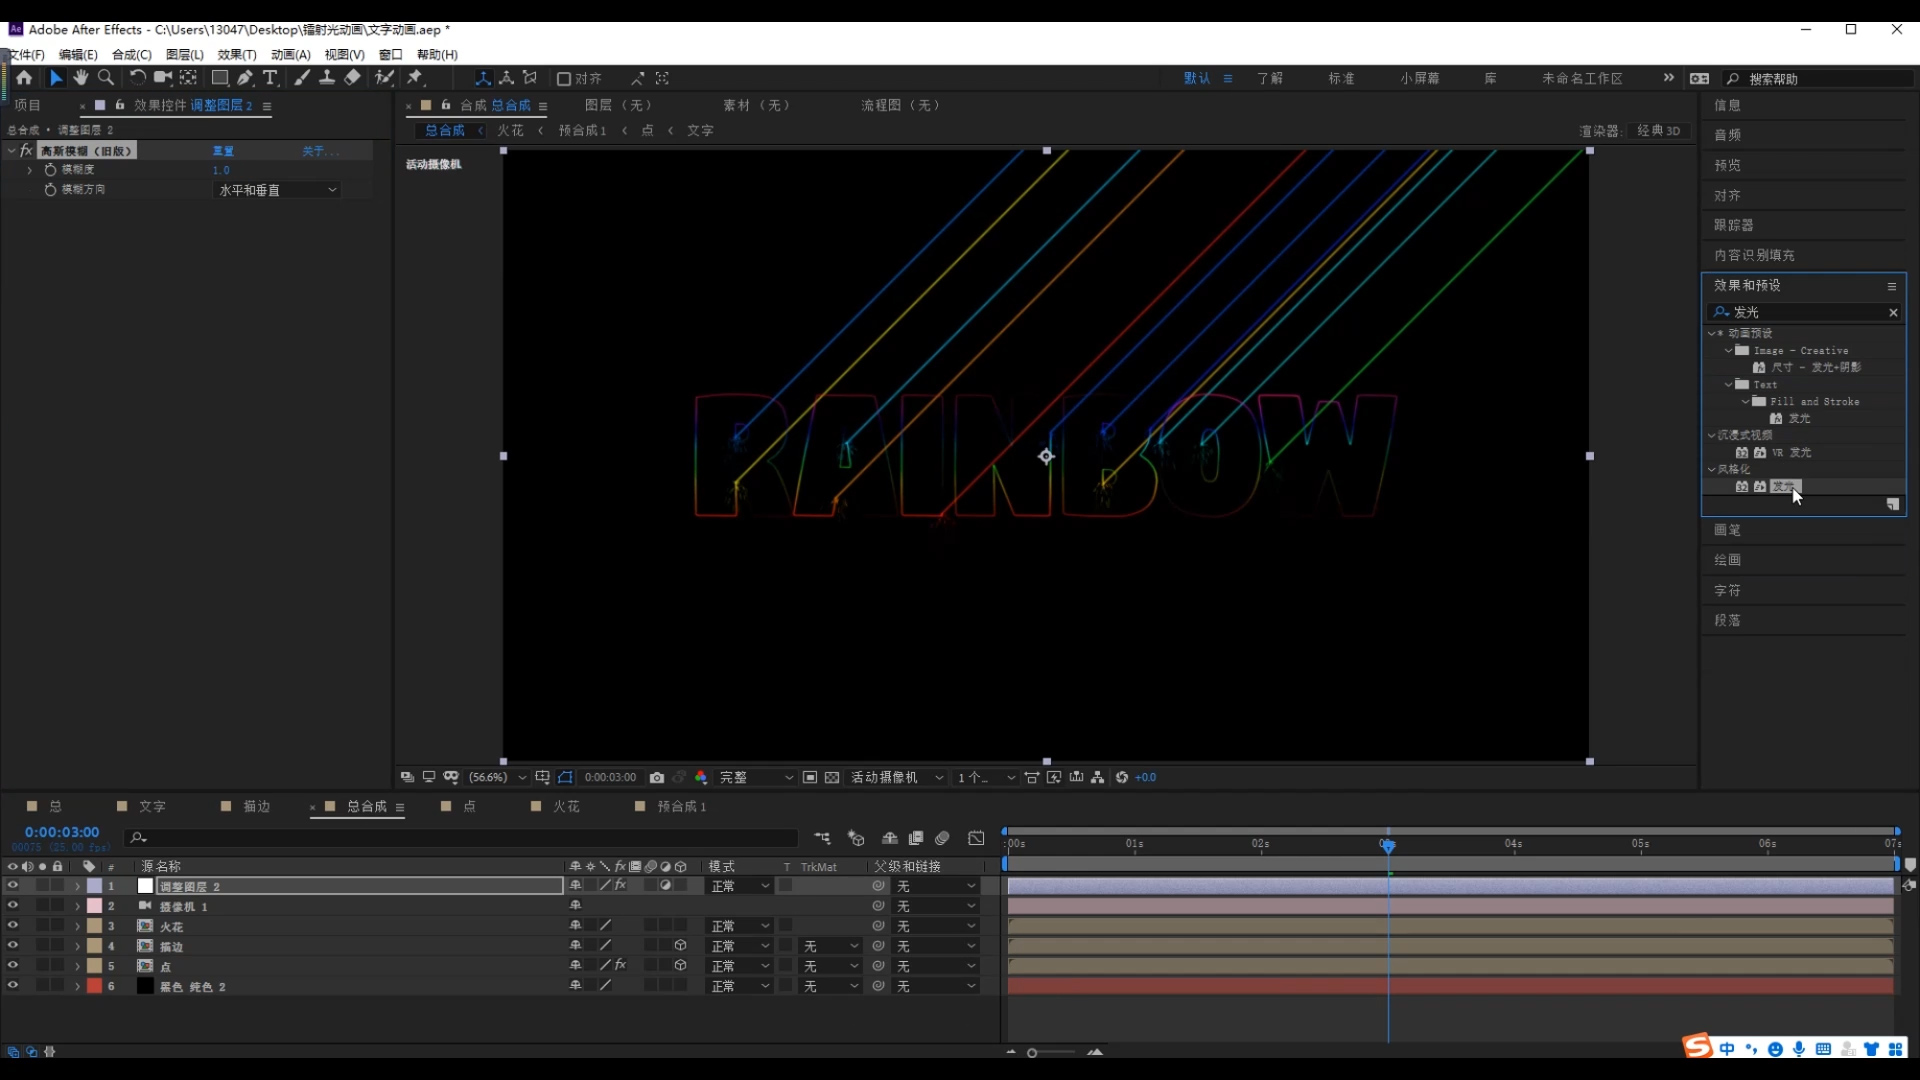The width and height of the screenshot is (1920, 1080).
Task: Open the 水平和垂直 blur direction dropdown
Action: (x=278, y=190)
